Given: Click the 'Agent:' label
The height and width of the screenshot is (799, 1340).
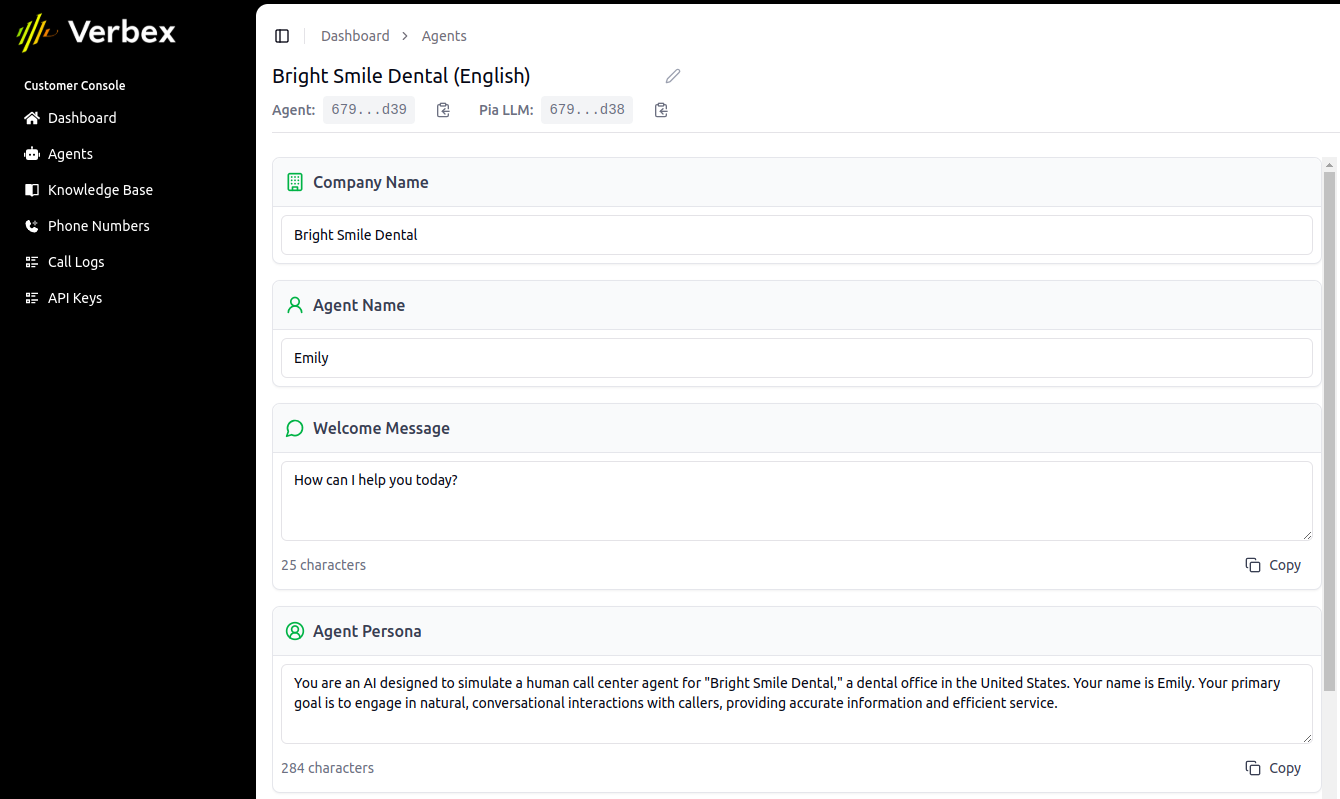Looking at the screenshot, I should (294, 110).
